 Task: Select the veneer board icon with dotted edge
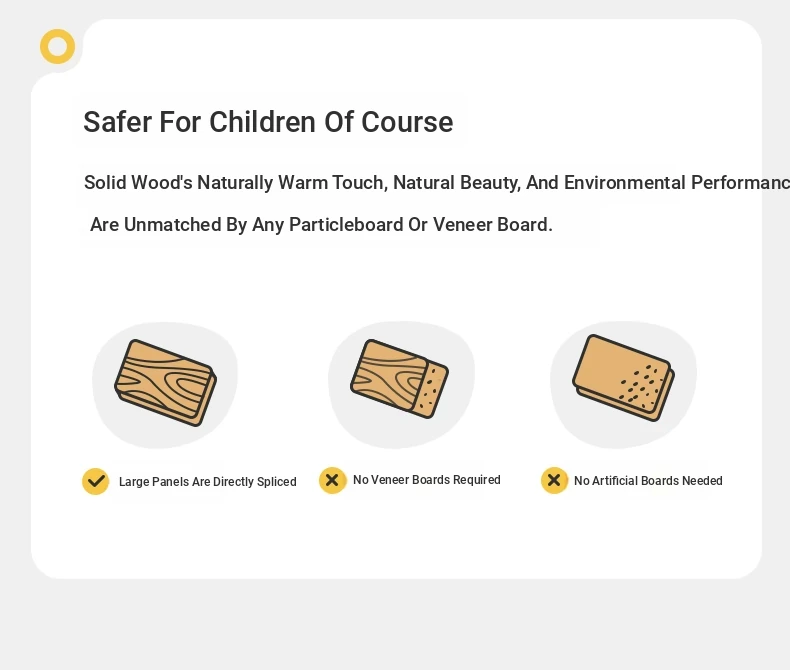(400, 379)
